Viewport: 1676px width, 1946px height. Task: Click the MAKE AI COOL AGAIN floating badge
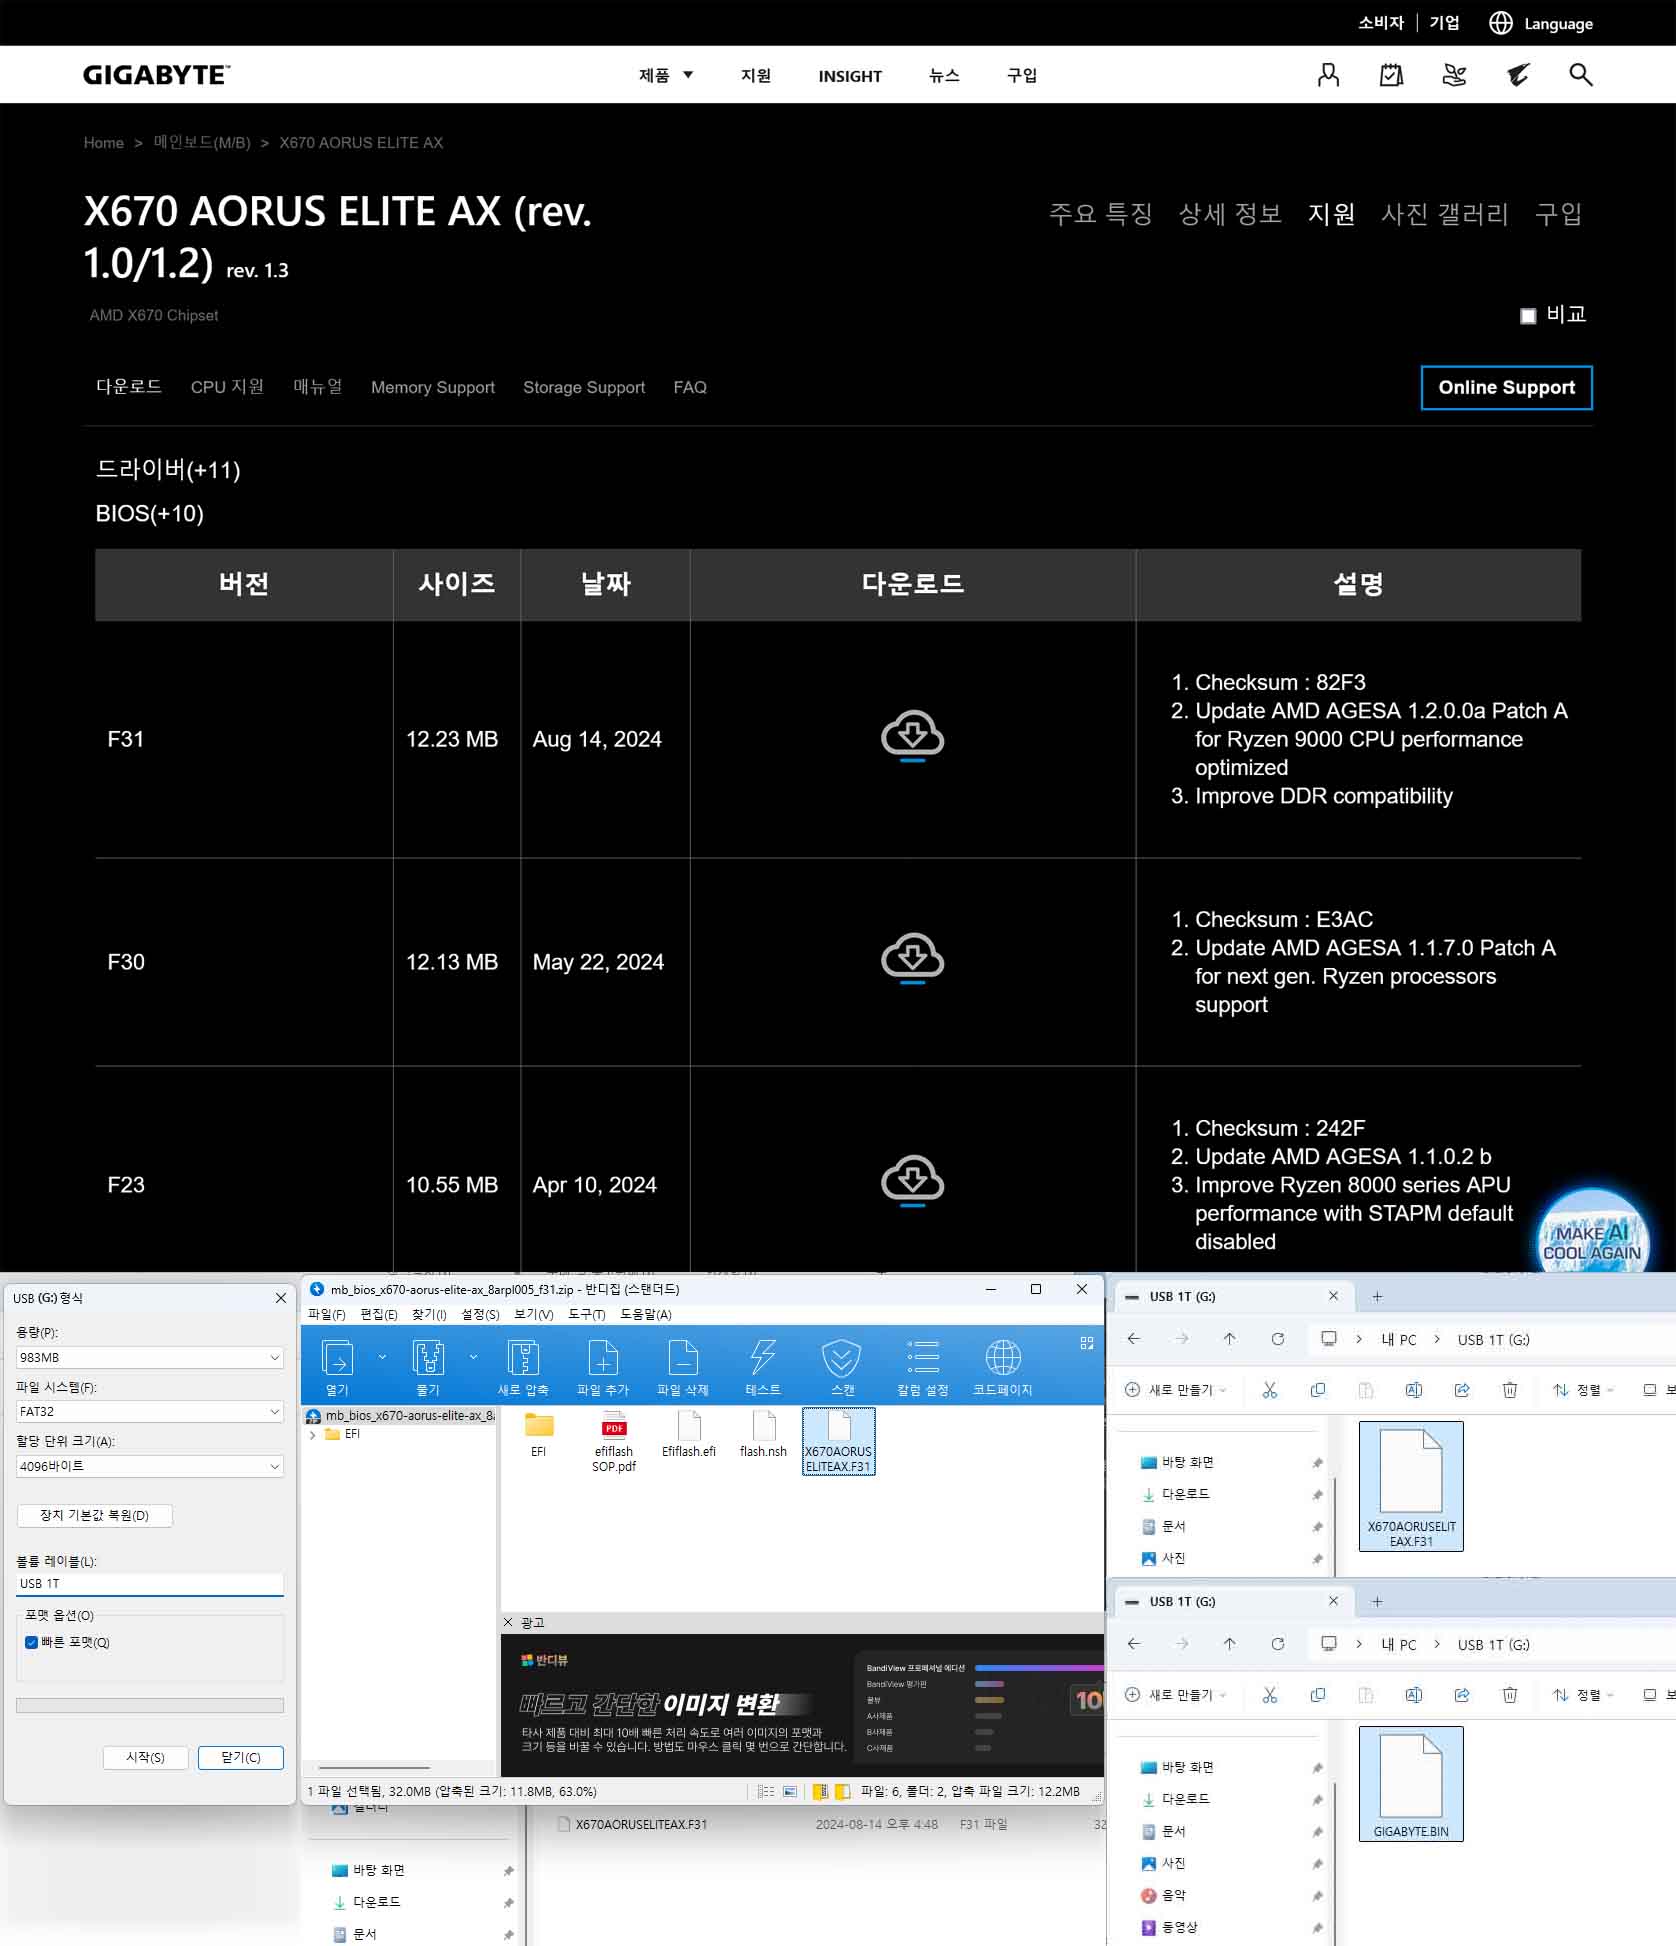point(1592,1232)
